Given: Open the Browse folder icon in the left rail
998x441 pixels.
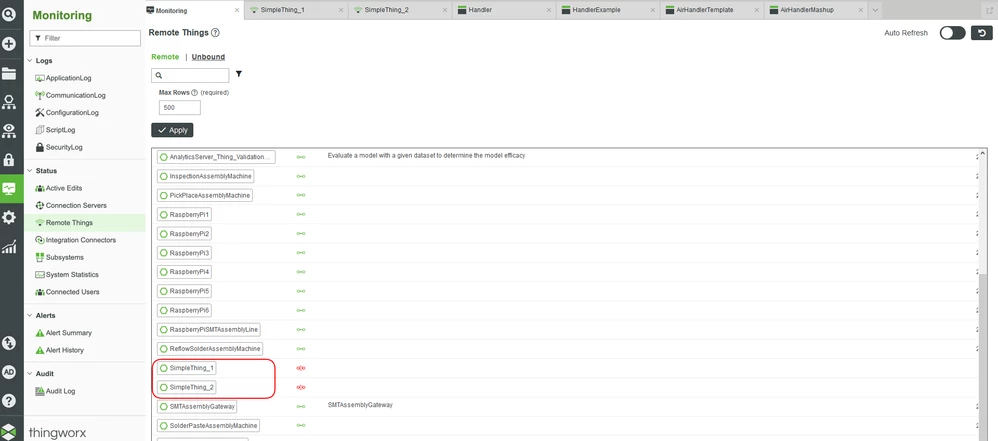Looking at the screenshot, I should click(9, 73).
